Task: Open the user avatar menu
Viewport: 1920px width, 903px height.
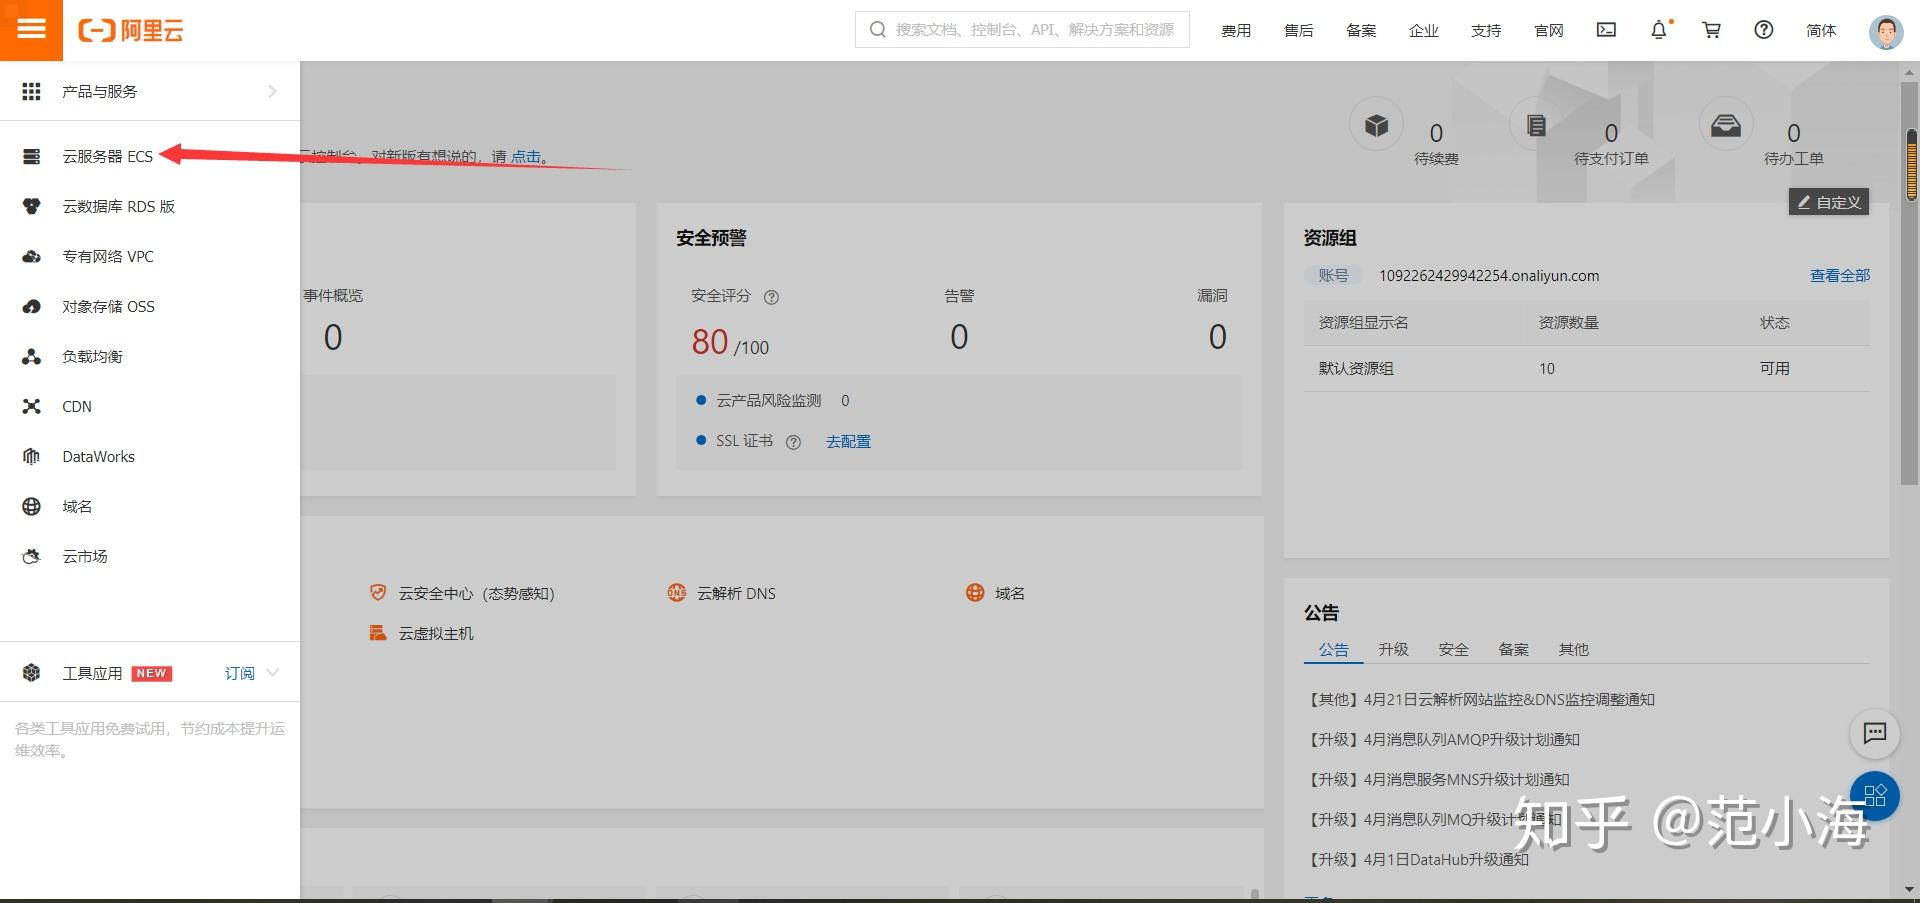Action: click(x=1886, y=32)
